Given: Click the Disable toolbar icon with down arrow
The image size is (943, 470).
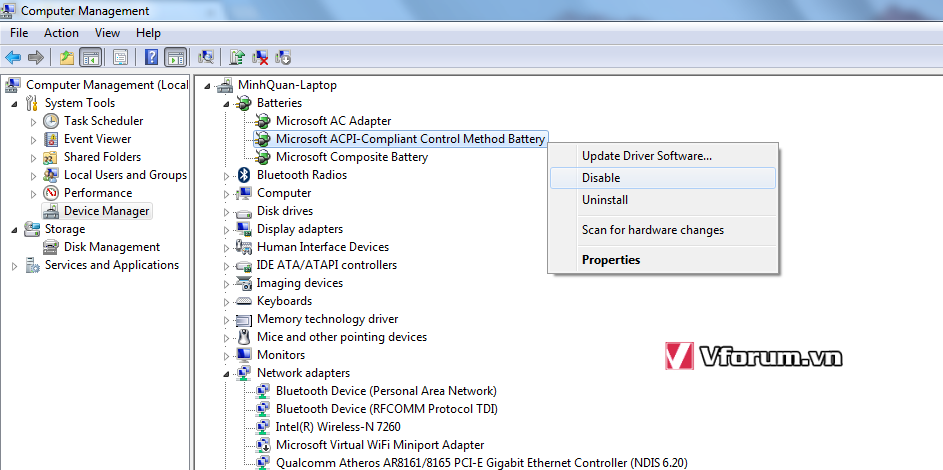Looking at the screenshot, I should (x=283, y=58).
